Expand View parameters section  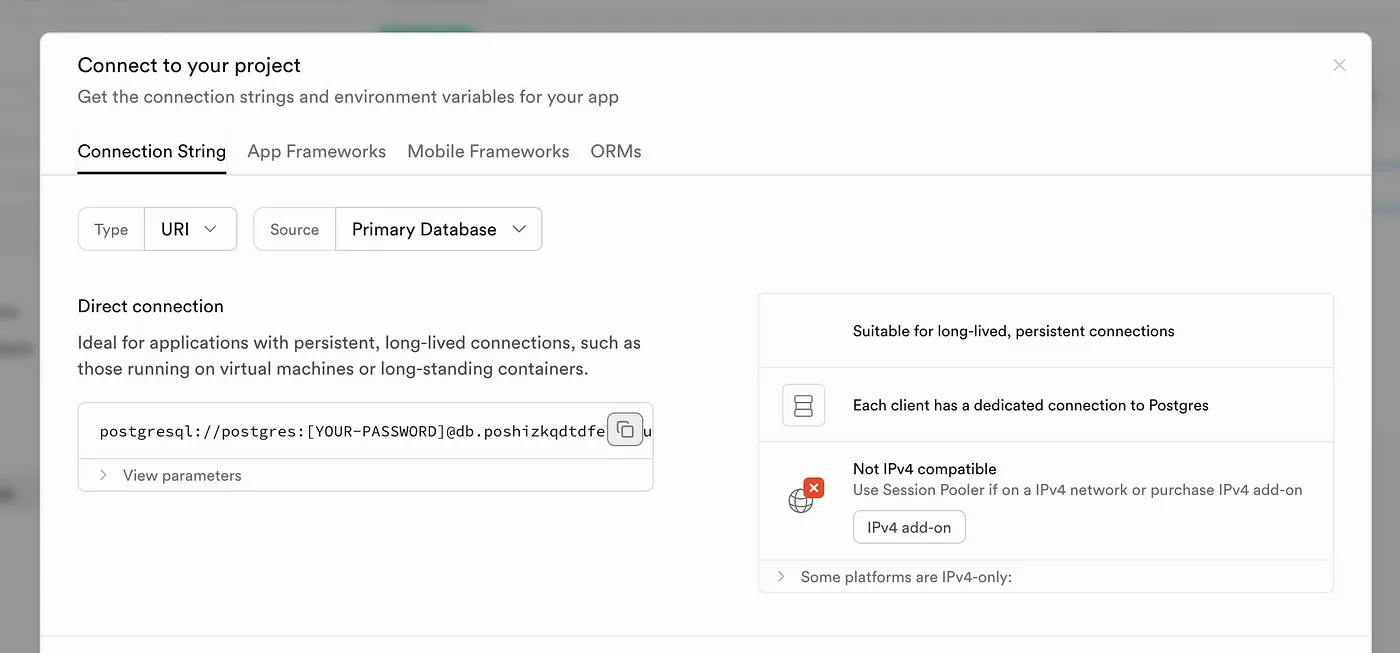pyautogui.click(x=181, y=475)
